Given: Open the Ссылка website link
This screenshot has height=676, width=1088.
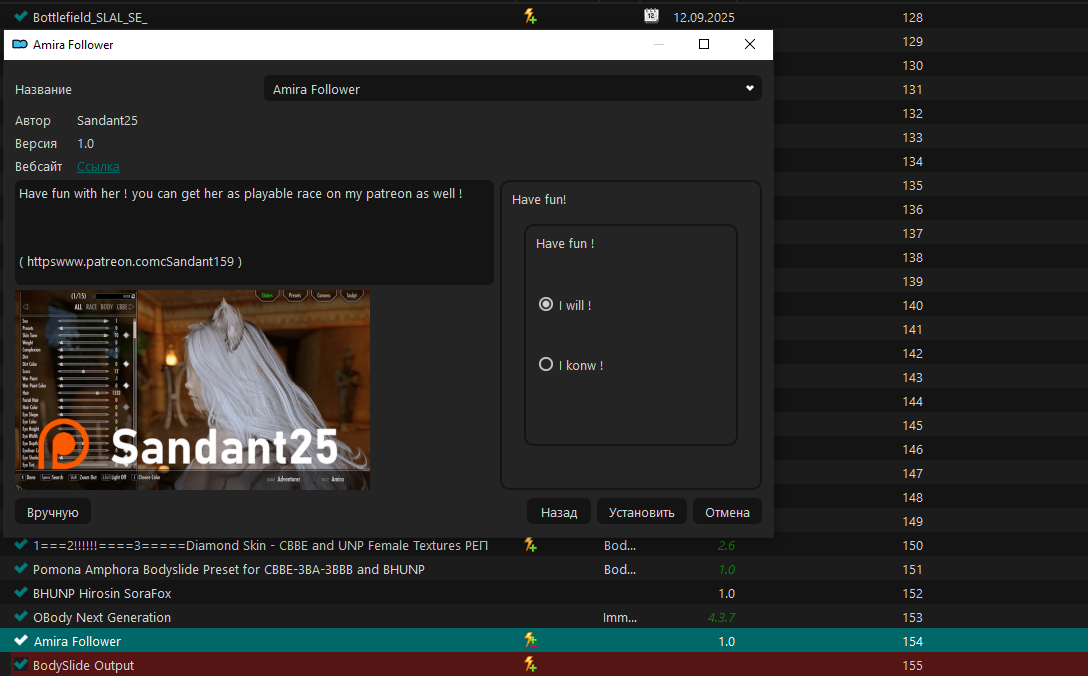Looking at the screenshot, I should 98,167.
